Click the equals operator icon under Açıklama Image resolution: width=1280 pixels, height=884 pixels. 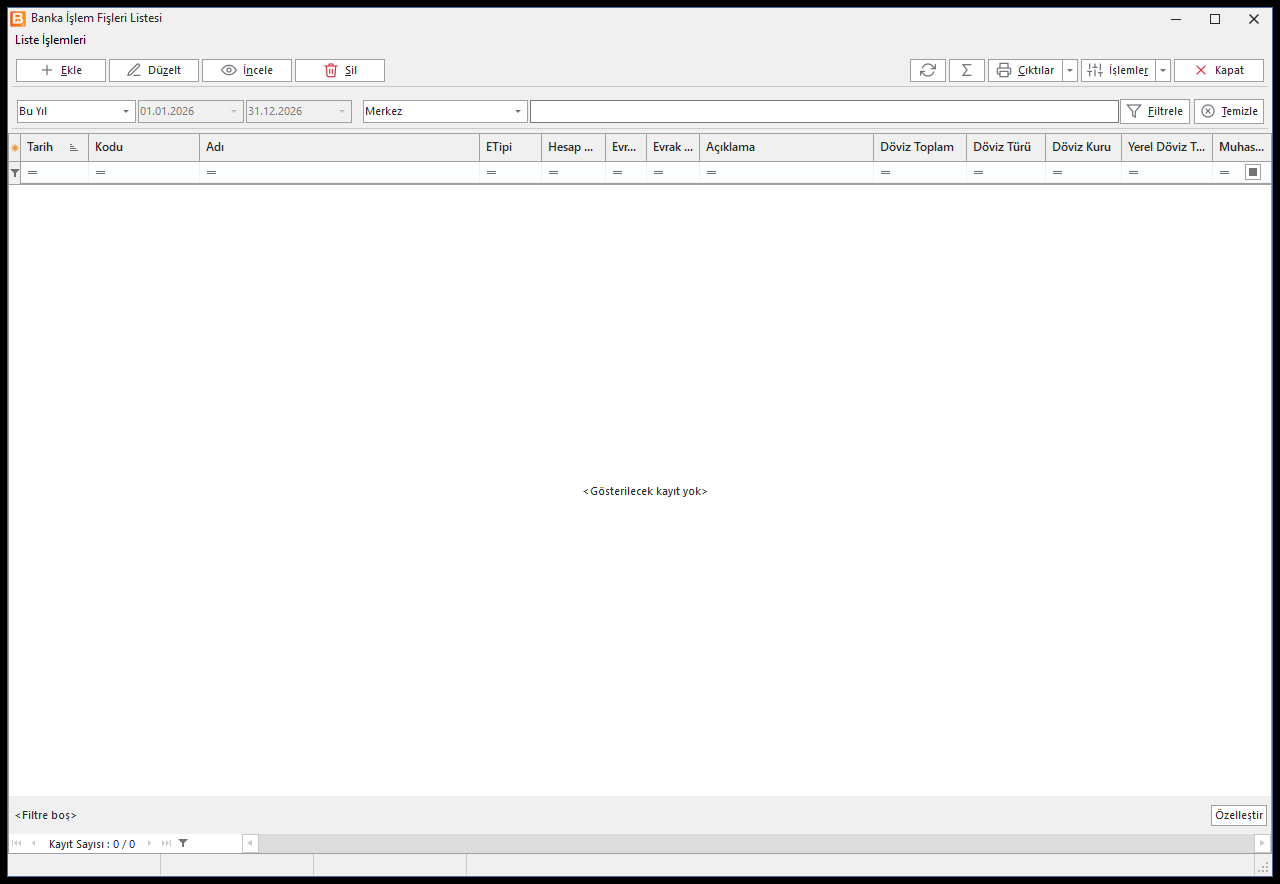tap(711, 173)
